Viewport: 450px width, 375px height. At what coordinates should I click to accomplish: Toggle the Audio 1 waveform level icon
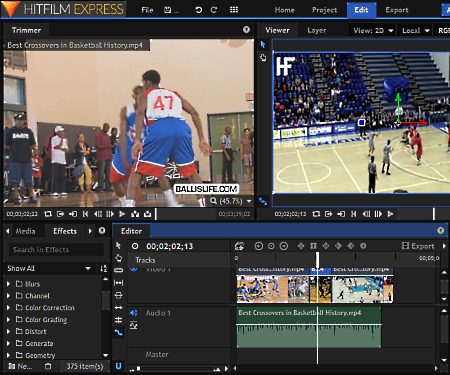[134, 325]
